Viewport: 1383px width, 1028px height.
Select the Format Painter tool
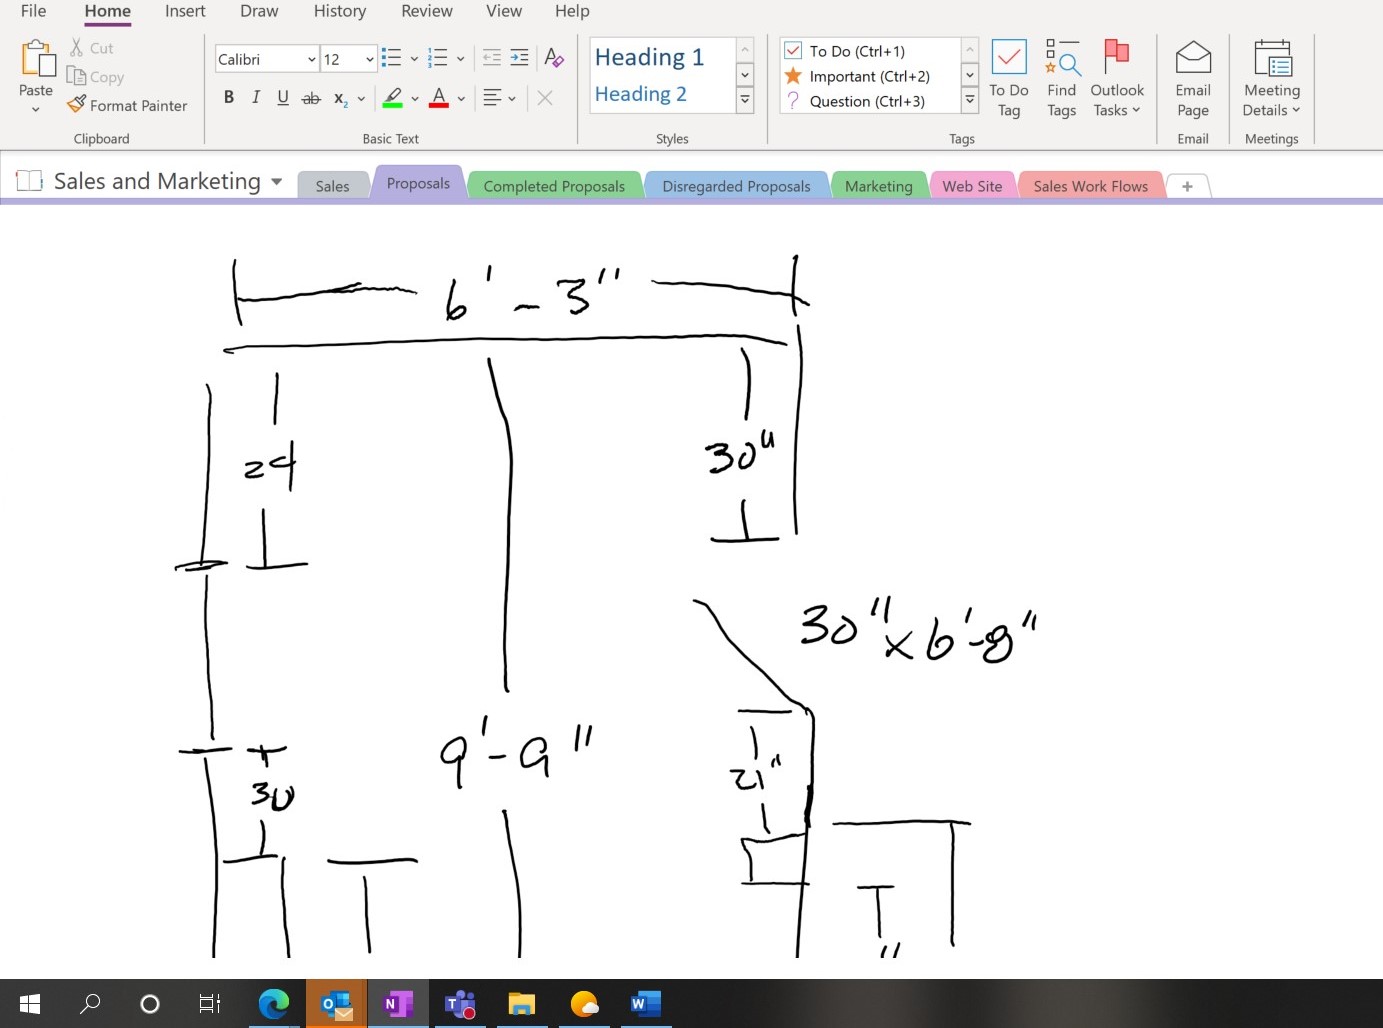[127, 105]
